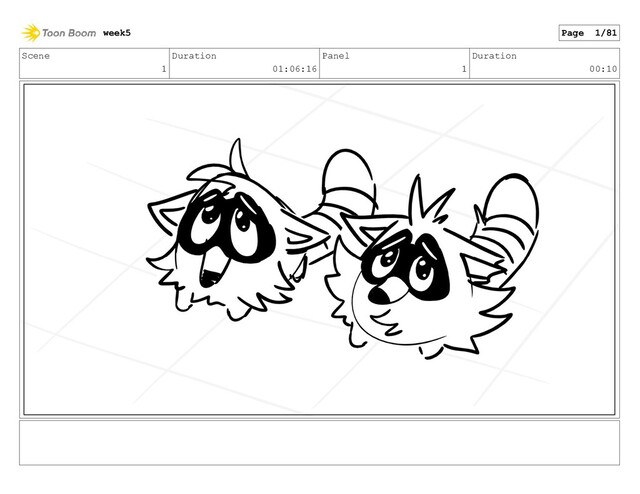Click the scene duration value '01:06:16'
This screenshot has width=640, height=494.
[294, 69]
